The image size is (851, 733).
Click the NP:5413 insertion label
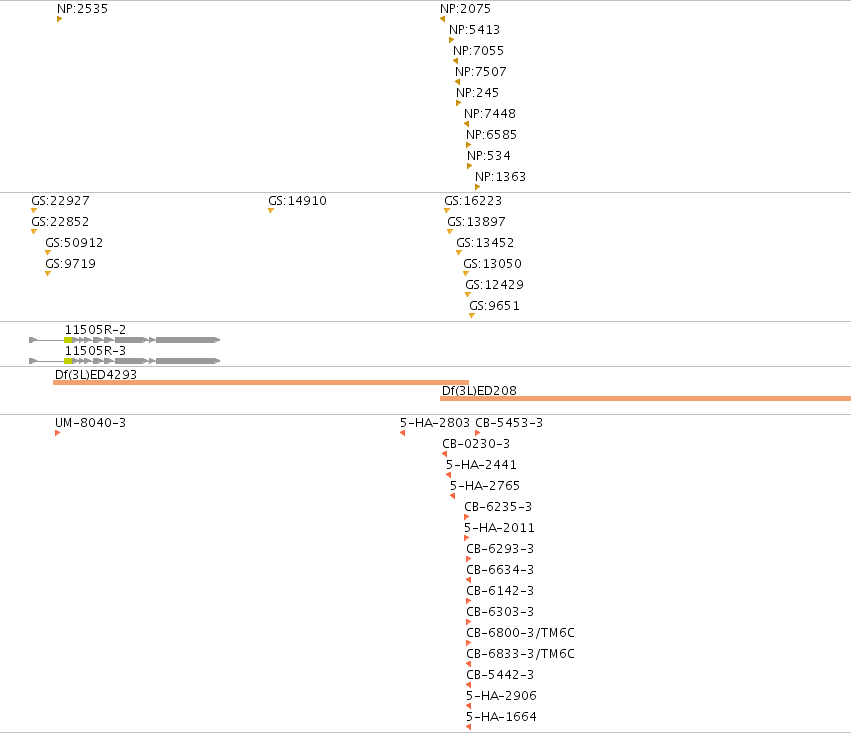pyautogui.click(x=474, y=30)
